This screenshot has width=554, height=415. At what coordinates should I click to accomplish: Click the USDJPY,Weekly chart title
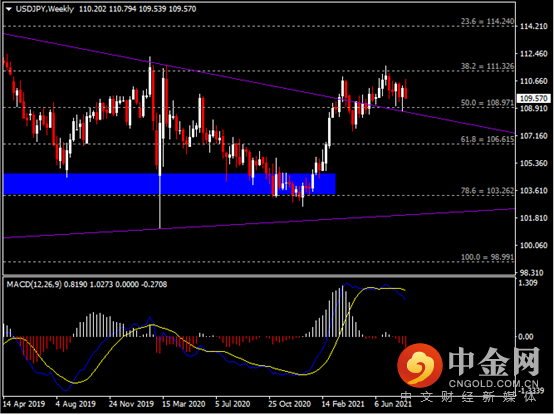pos(45,9)
